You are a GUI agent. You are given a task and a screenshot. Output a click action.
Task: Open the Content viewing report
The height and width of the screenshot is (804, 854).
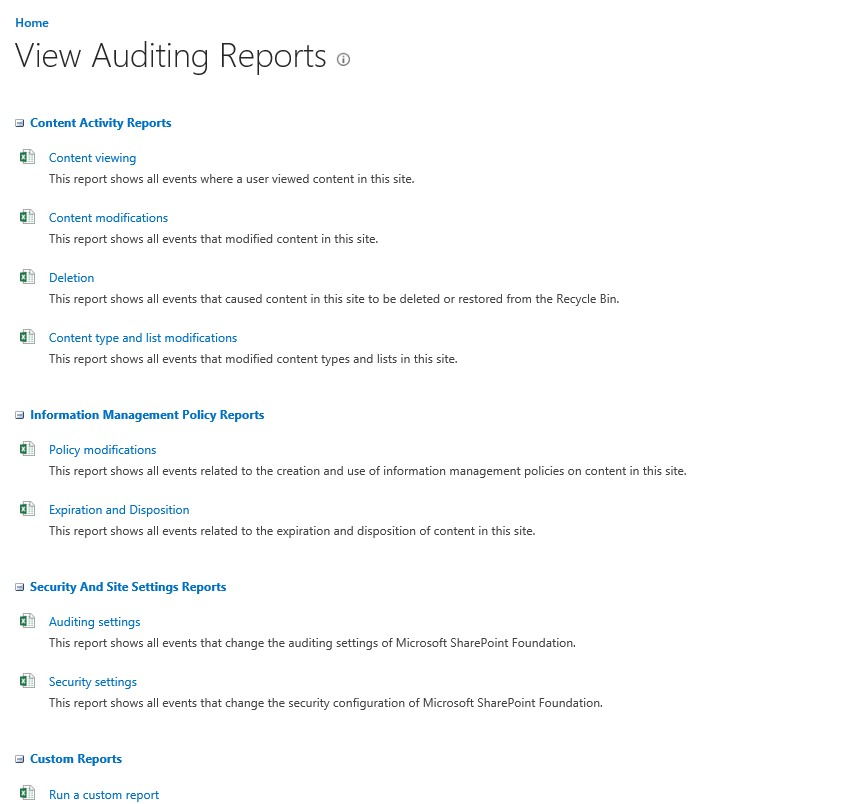(x=92, y=157)
